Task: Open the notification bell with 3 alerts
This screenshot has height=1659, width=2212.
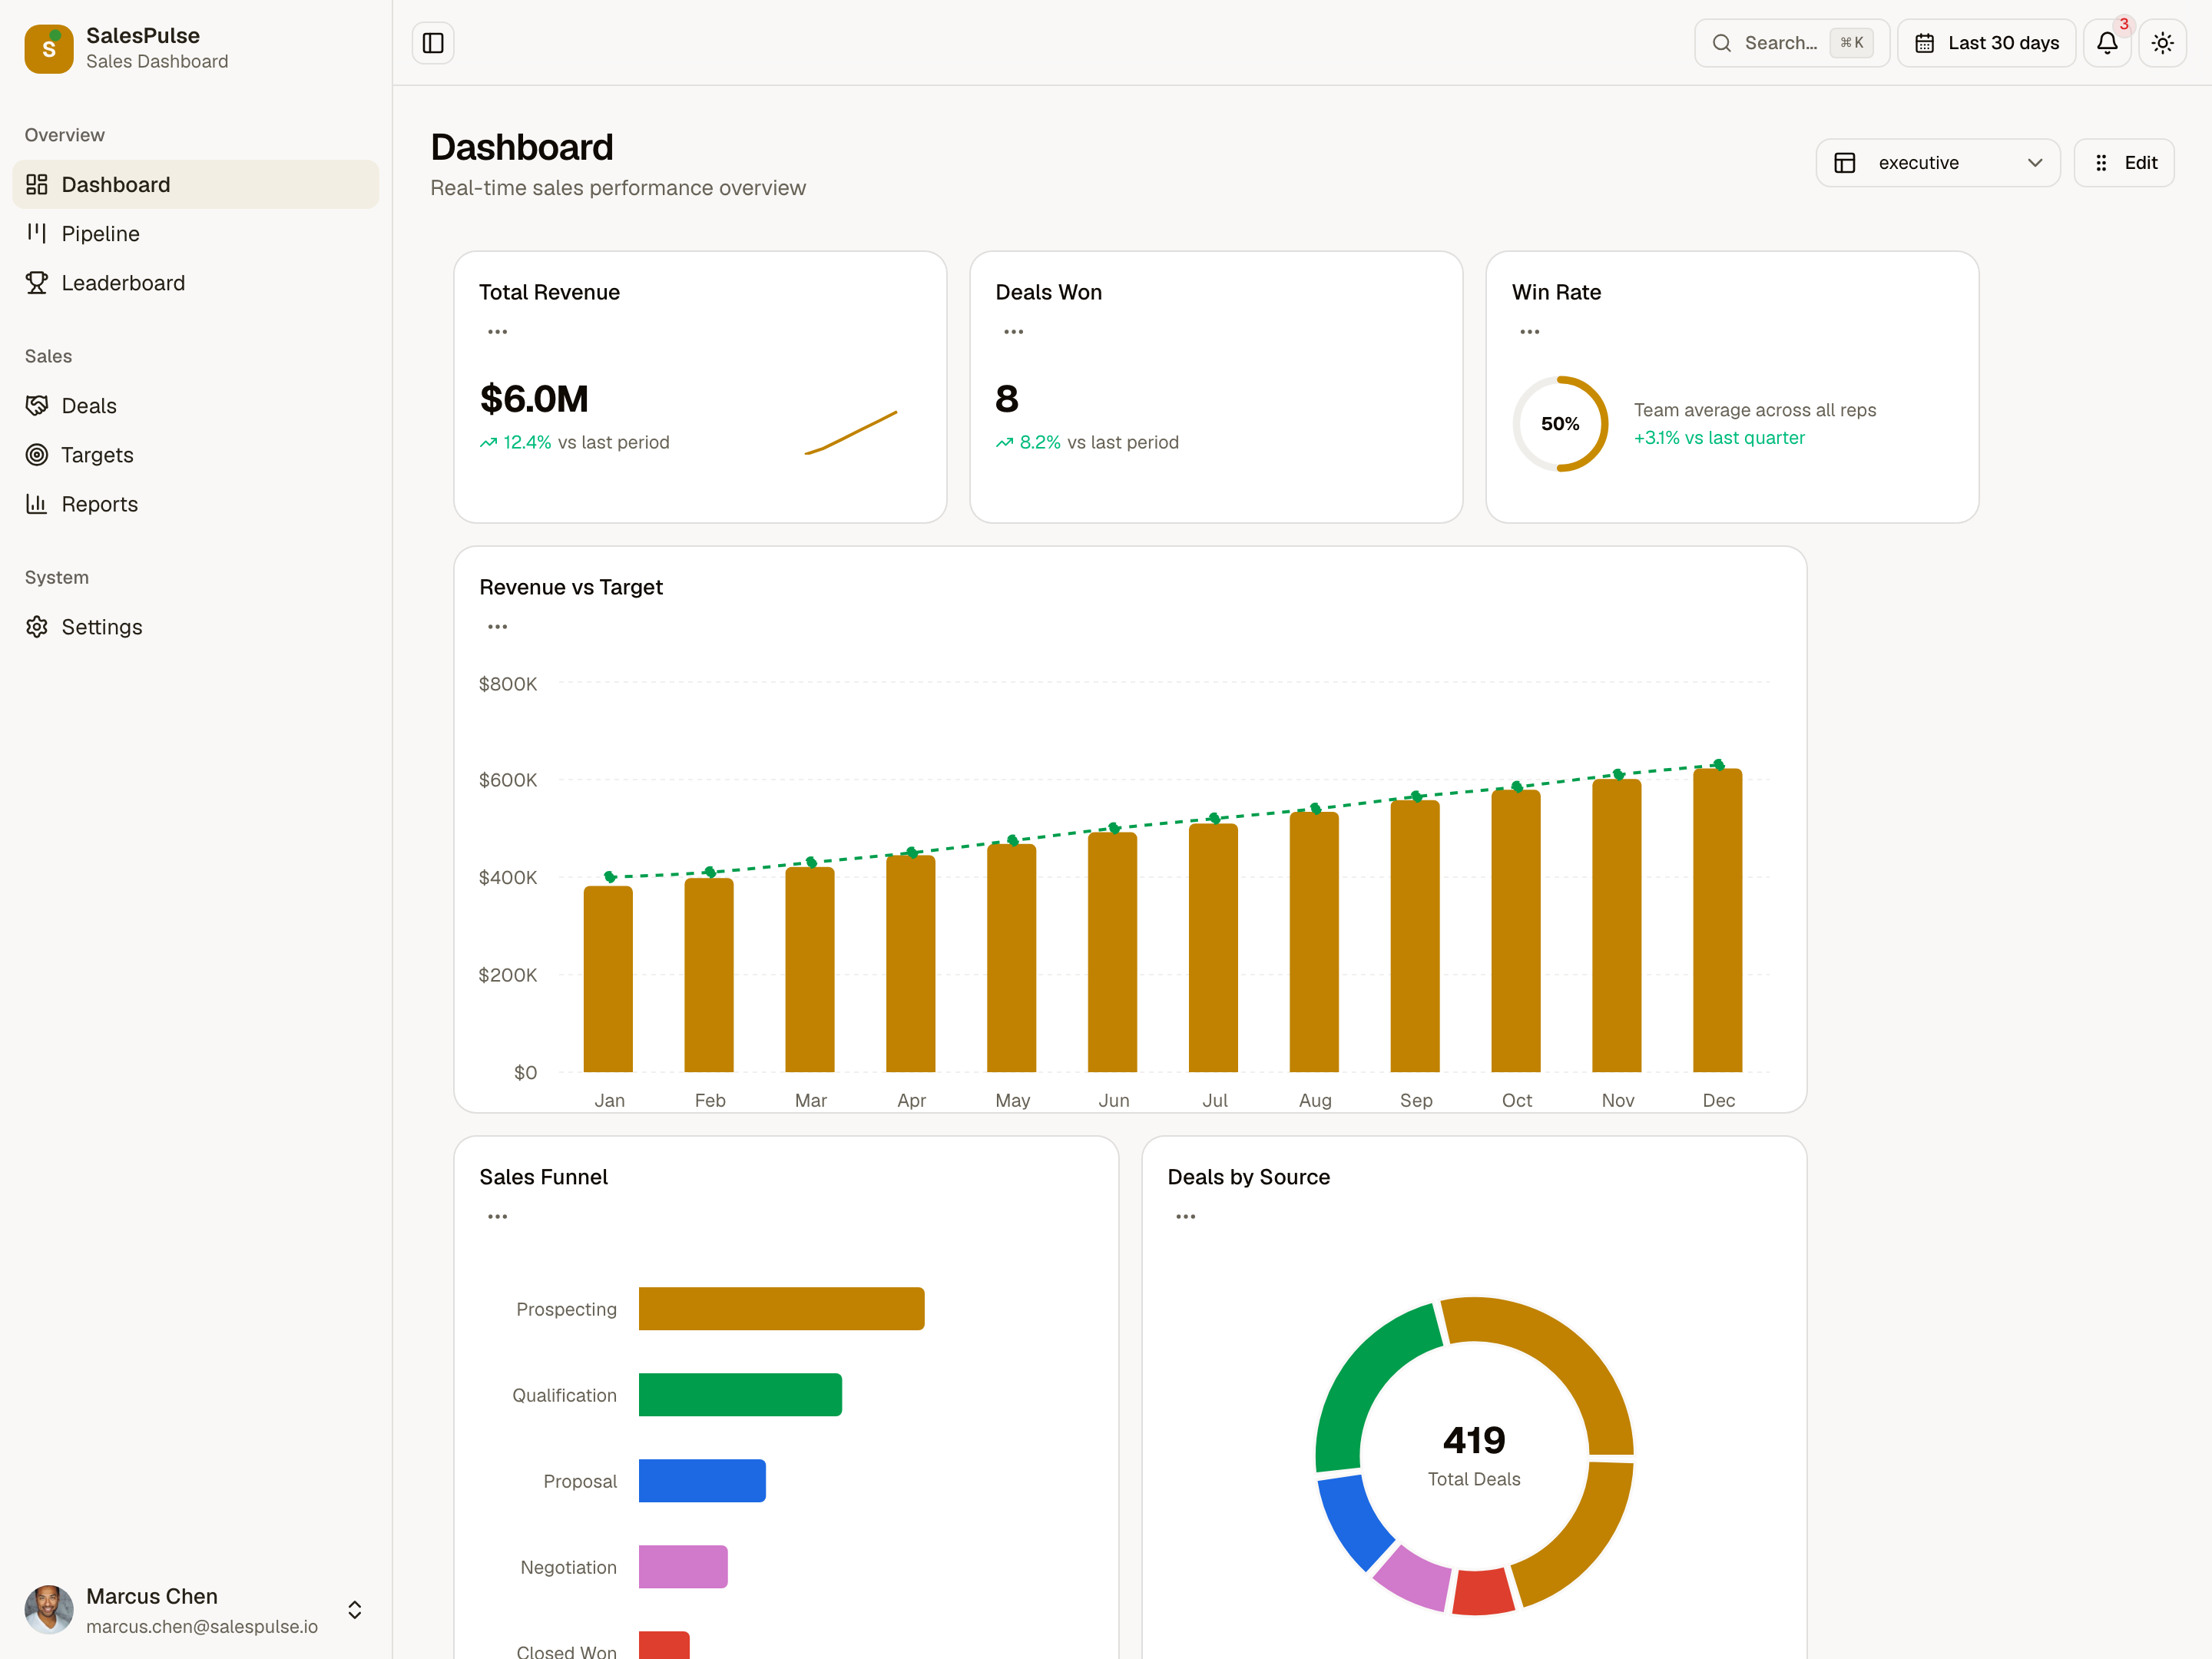Action: point(2107,43)
